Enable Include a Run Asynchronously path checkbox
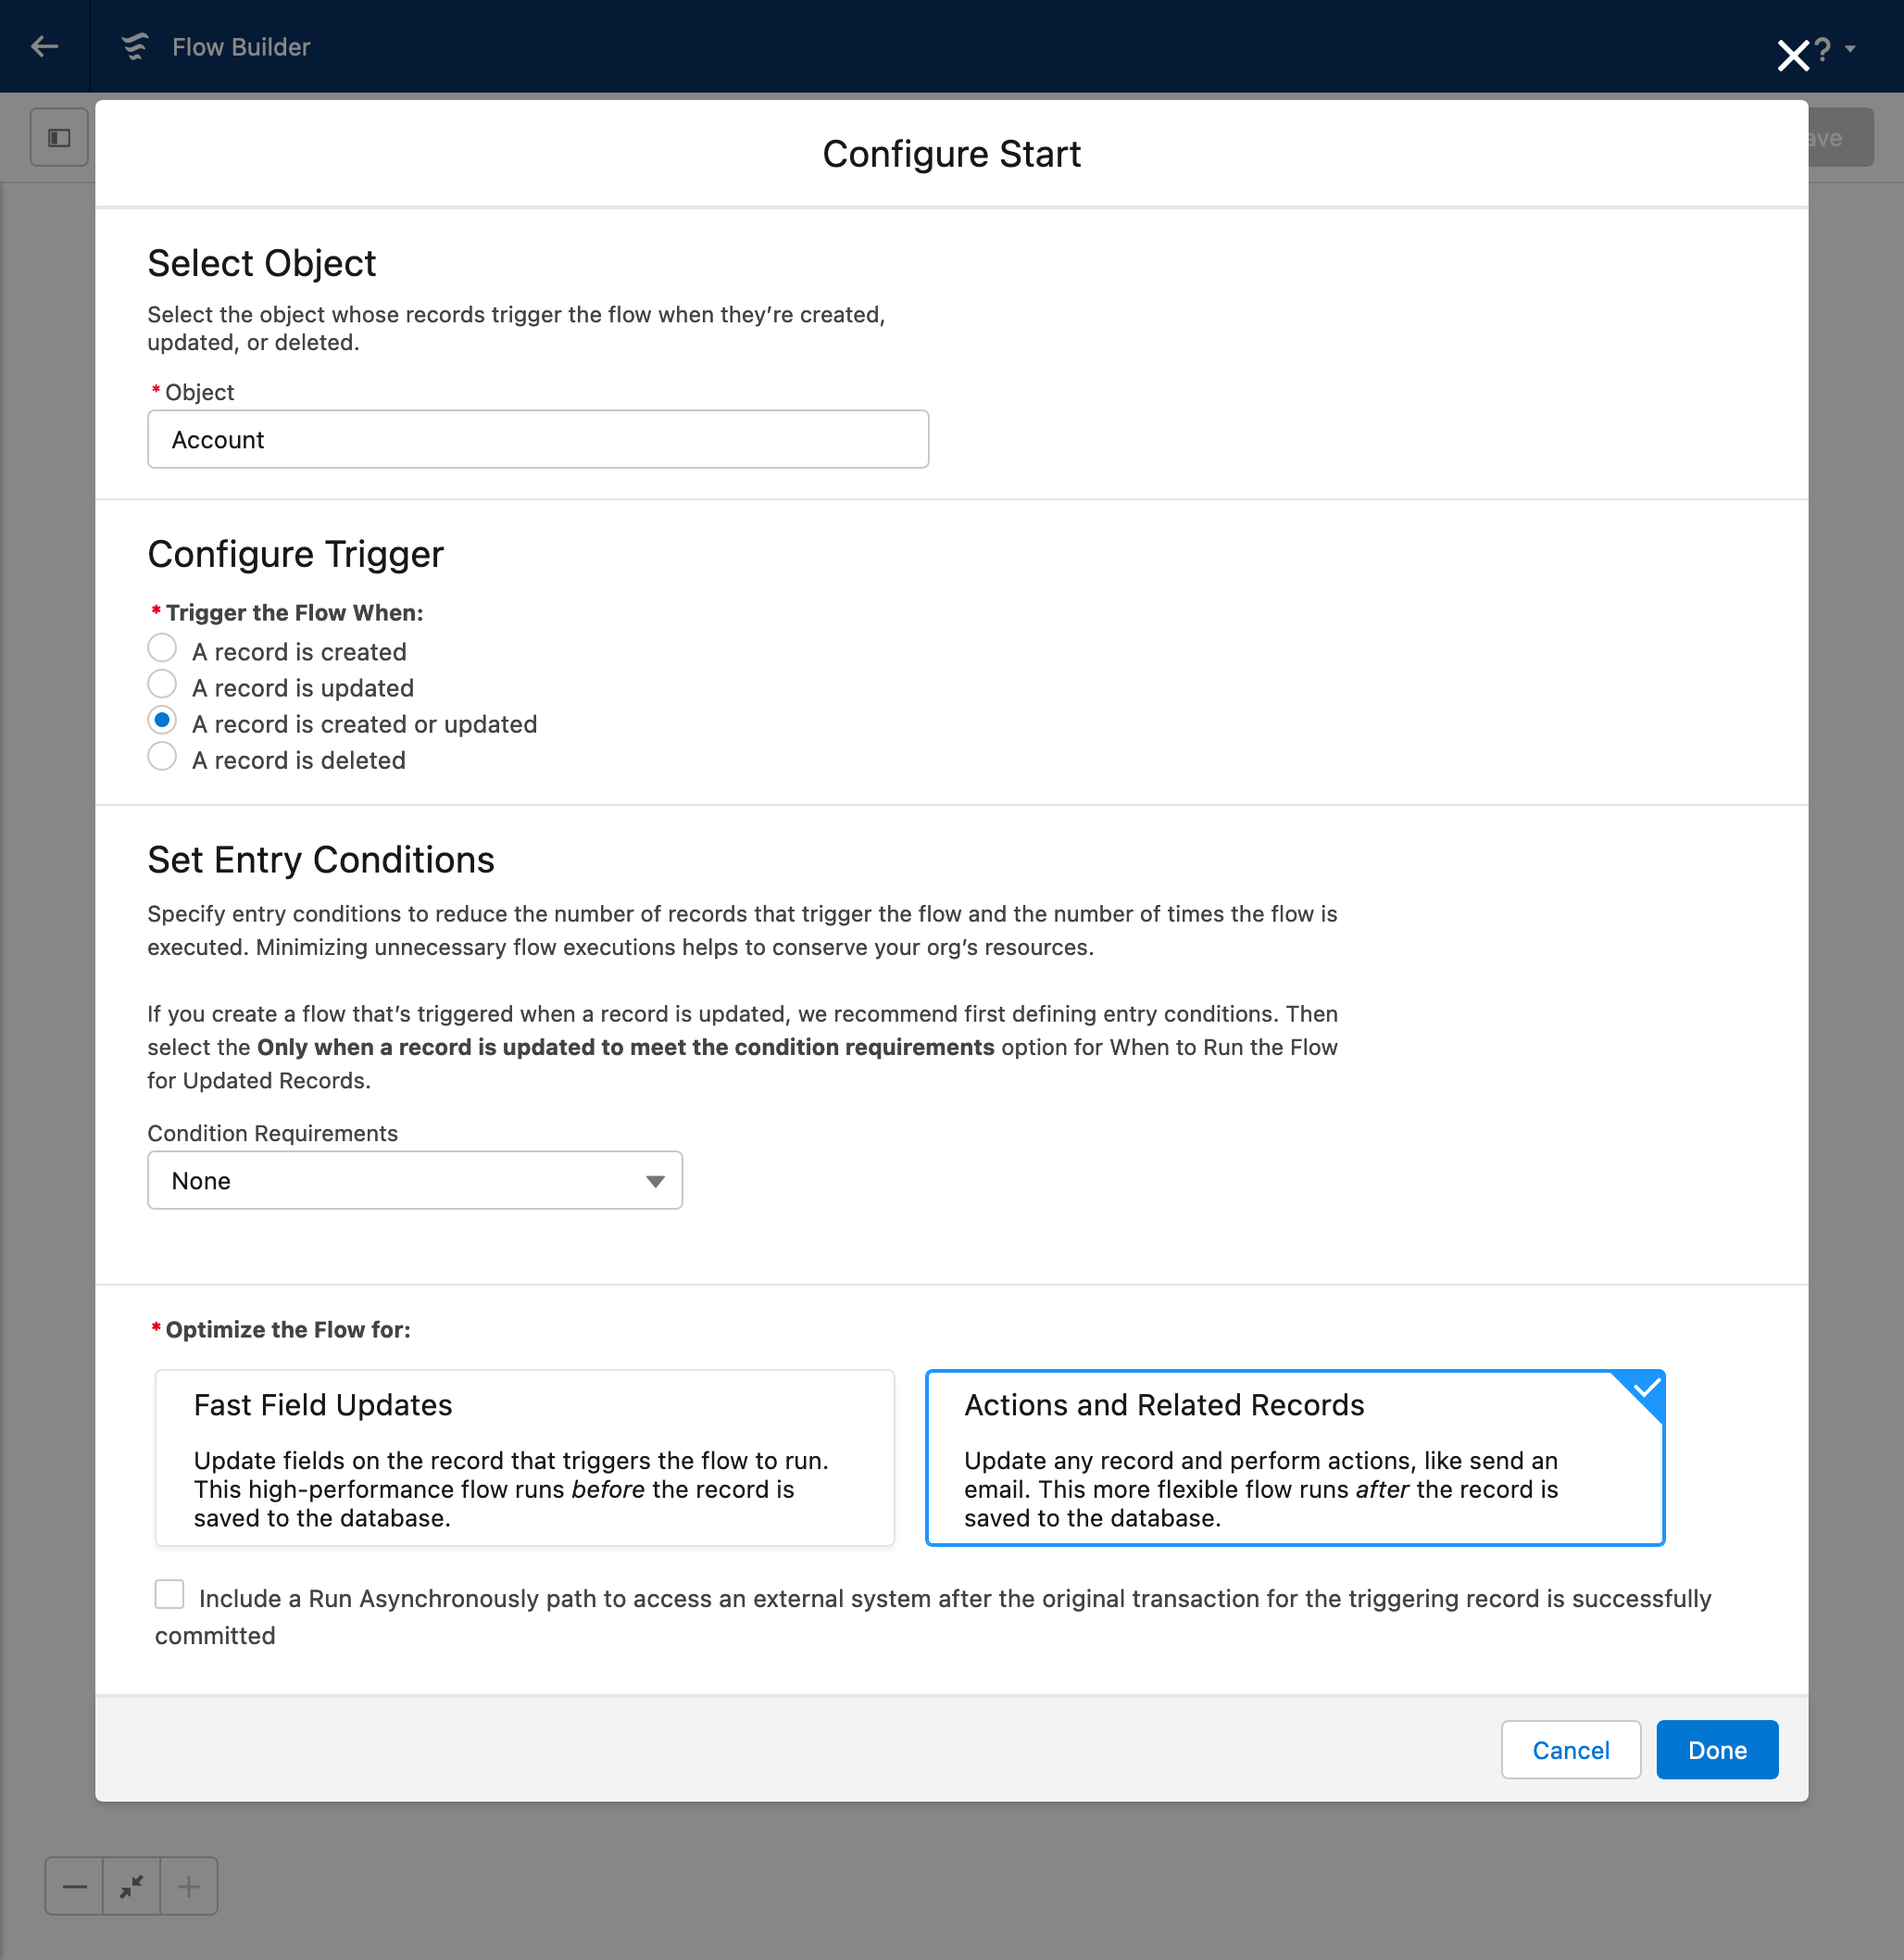The width and height of the screenshot is (1904, 1960). tap(169, 1594)
